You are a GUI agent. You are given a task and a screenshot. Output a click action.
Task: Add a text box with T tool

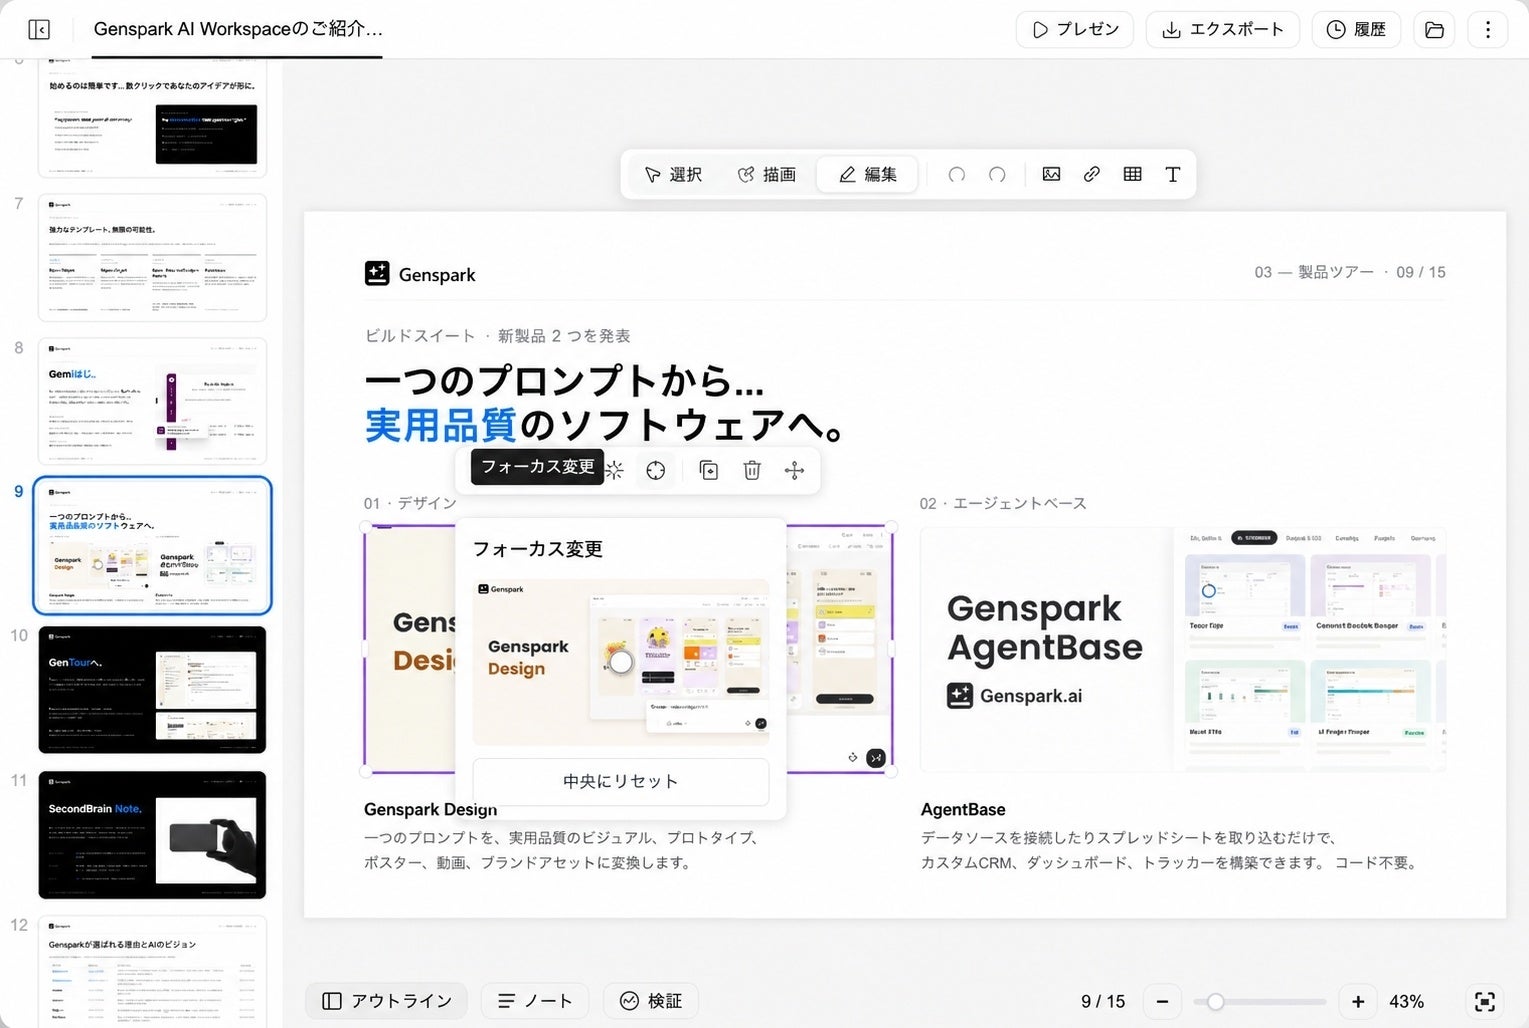(x=1173, y=174)
